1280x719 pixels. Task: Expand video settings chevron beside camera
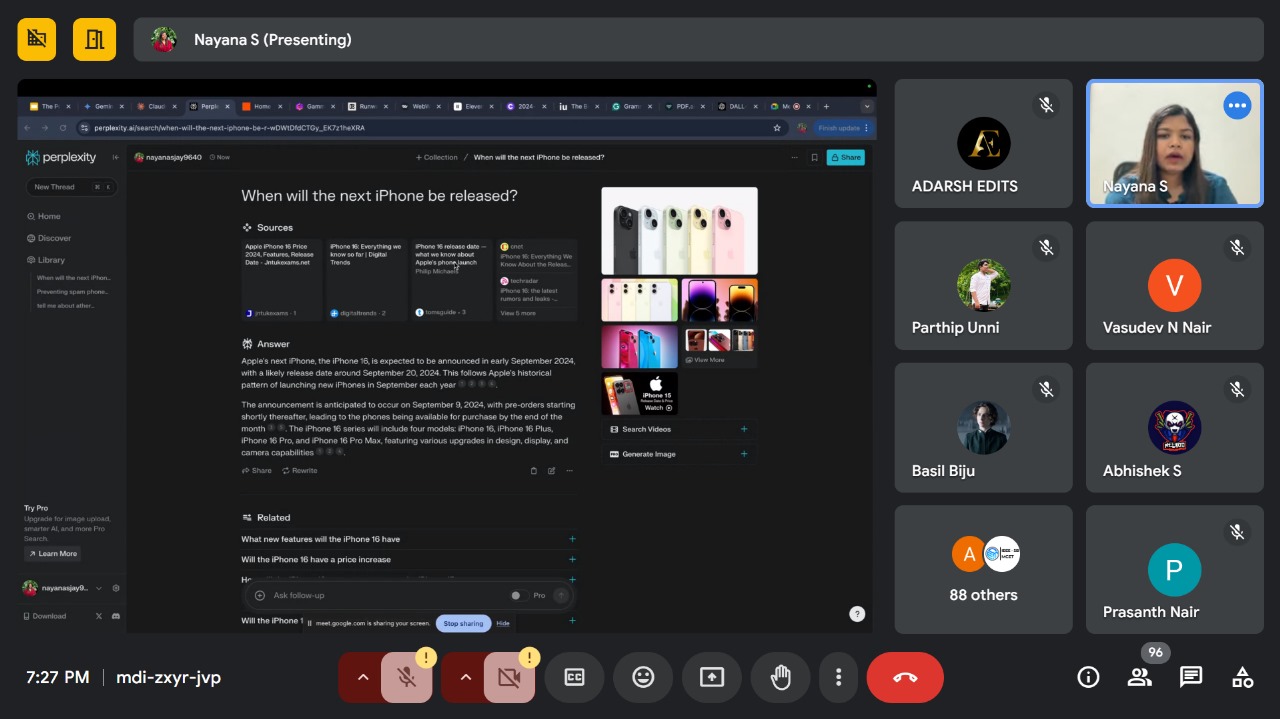[466, 677]
